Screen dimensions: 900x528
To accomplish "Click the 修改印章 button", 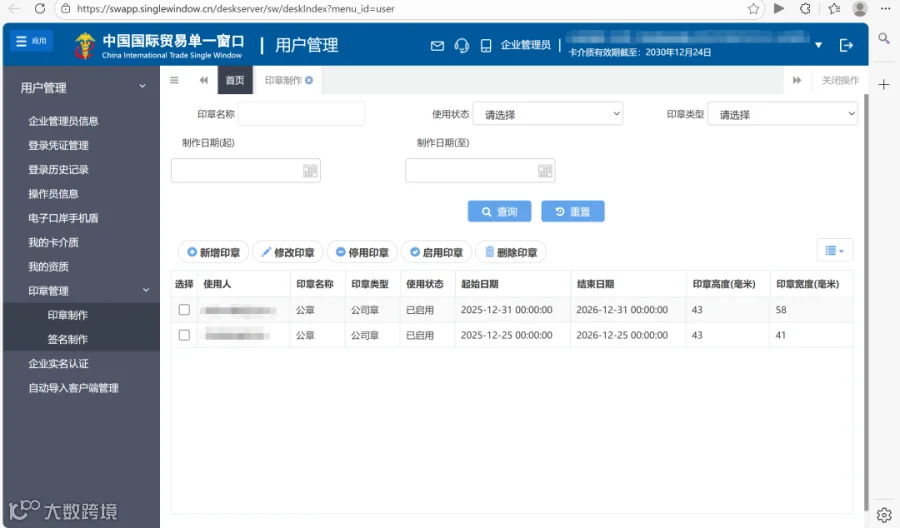I will [288, 252].
